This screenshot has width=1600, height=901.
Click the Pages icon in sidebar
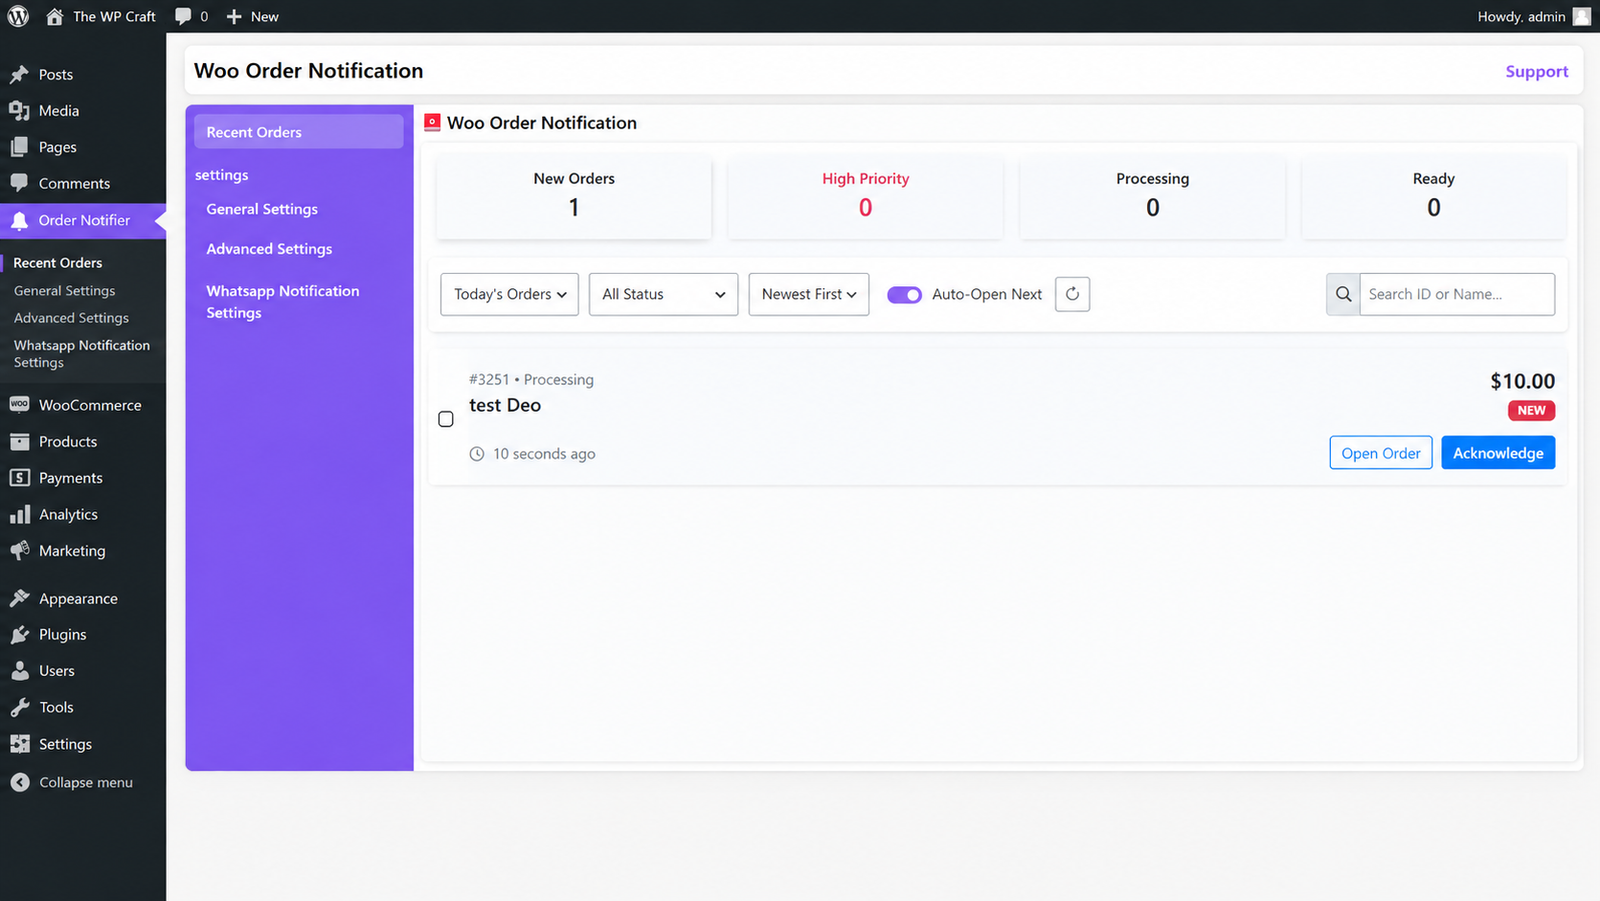[19, 147]
